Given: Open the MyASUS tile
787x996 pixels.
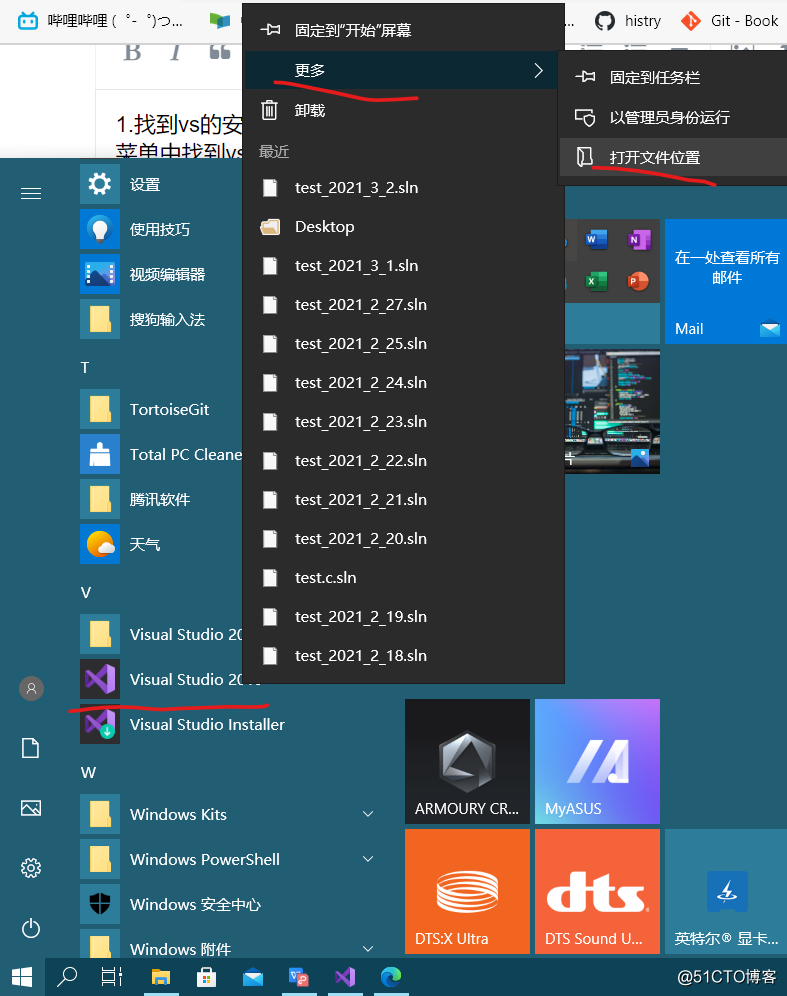Looking at the screenshot, I should pos(597,761).
